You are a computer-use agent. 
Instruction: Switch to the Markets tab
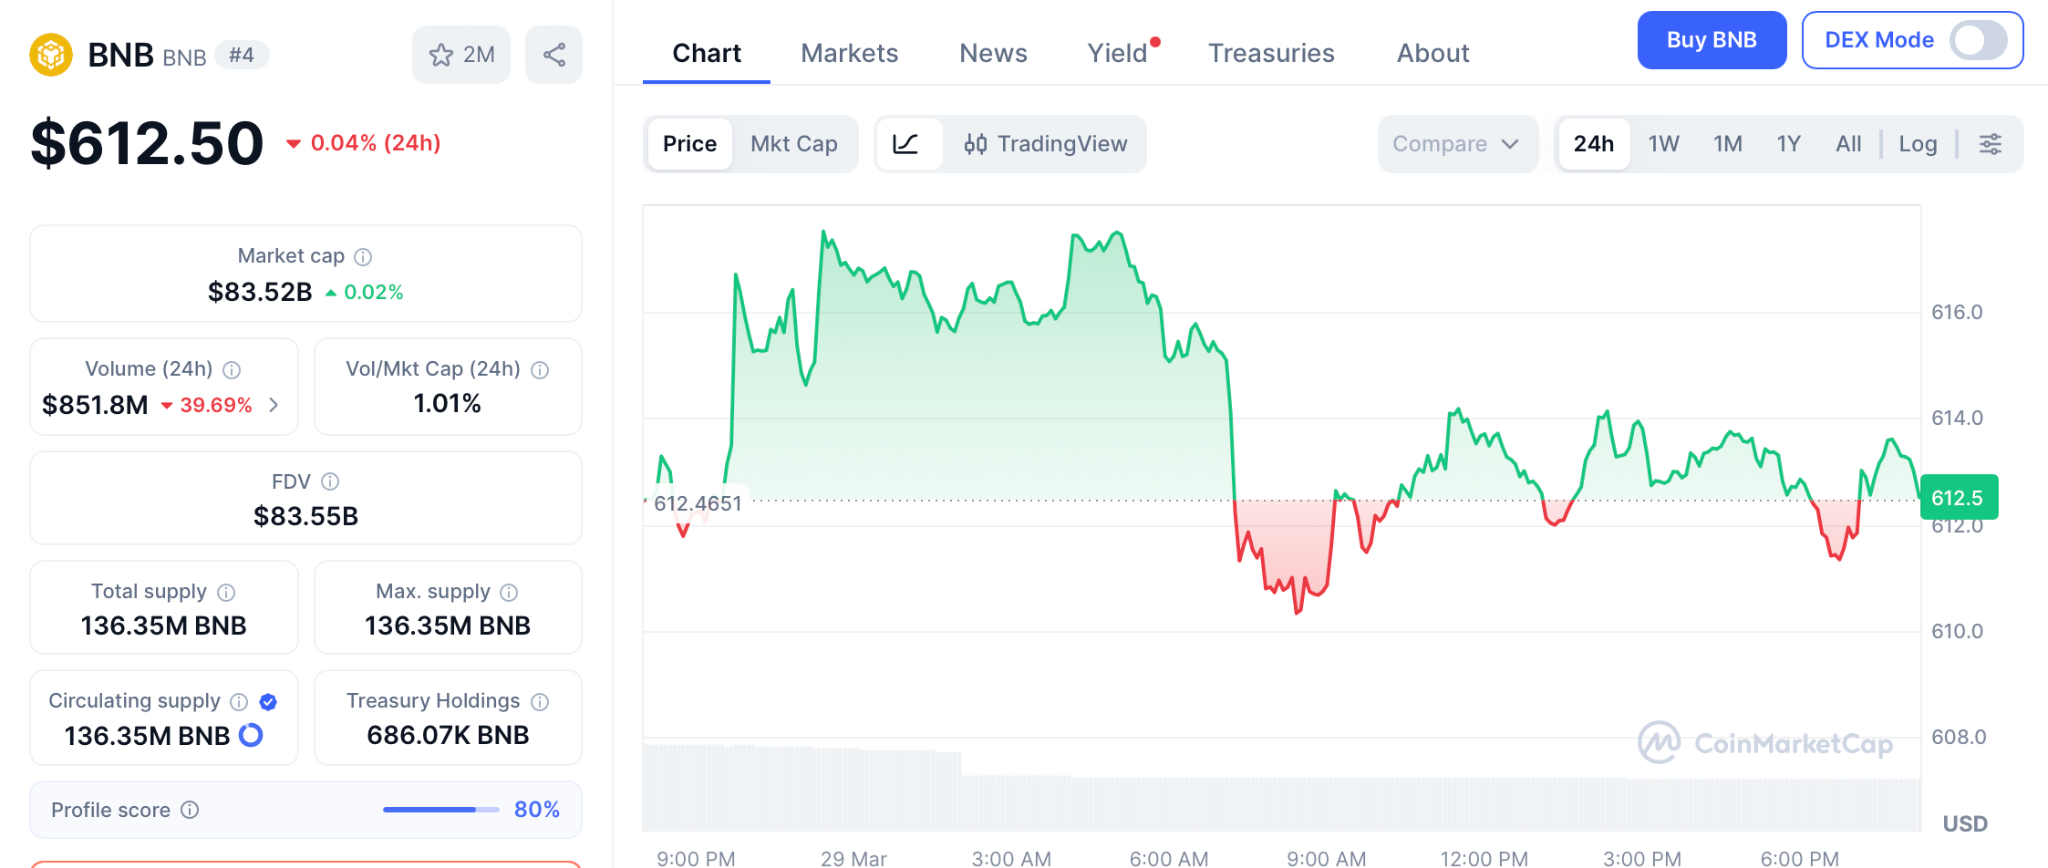click(x=849, y=53)
